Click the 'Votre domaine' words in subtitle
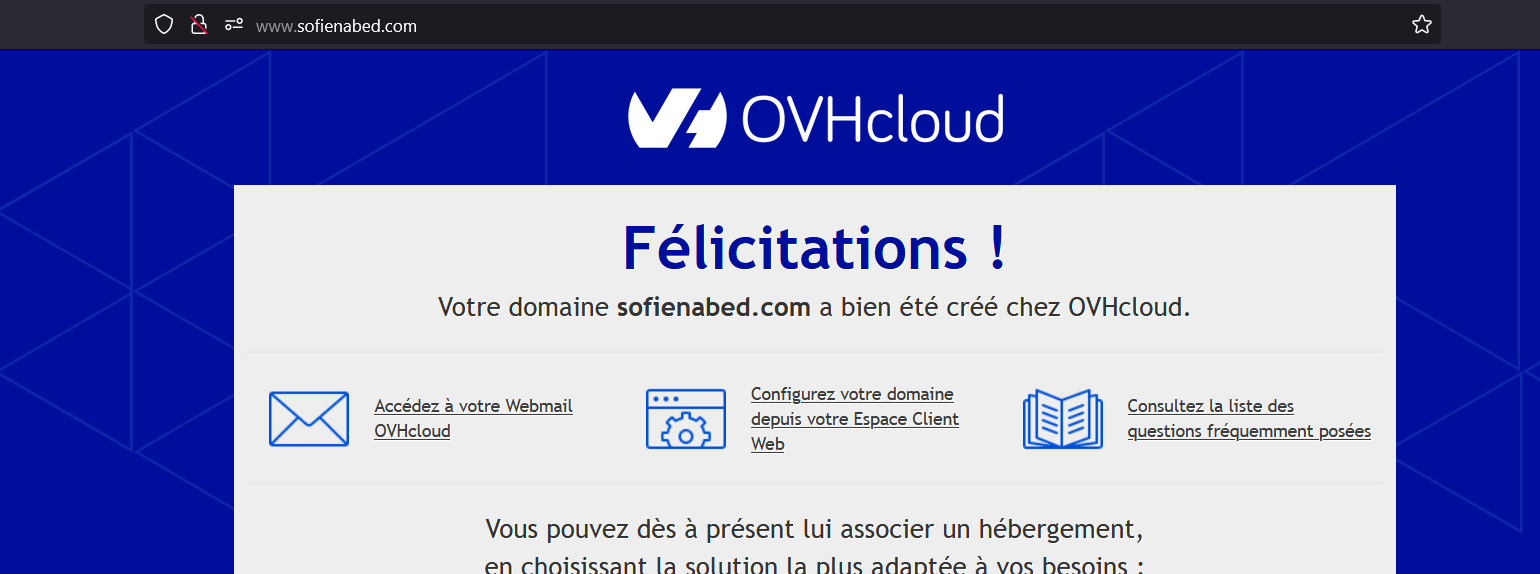1540x574 pixels. (523, 307)
